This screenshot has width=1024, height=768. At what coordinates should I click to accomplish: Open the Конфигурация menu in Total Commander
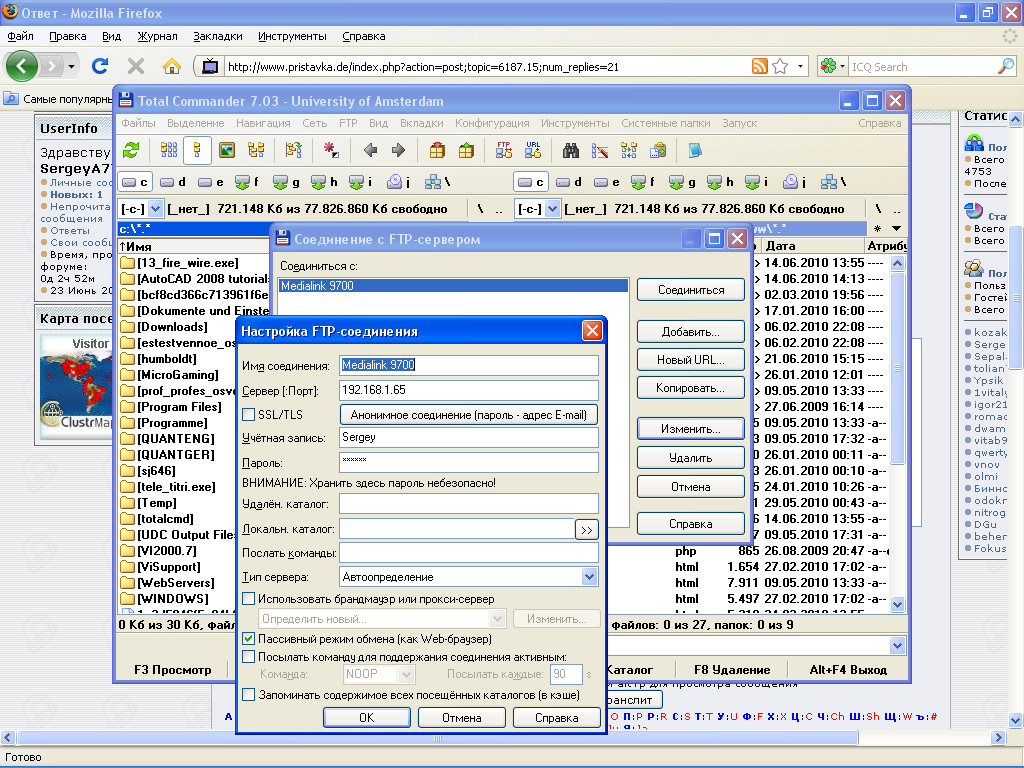click(x=492, y=123)
